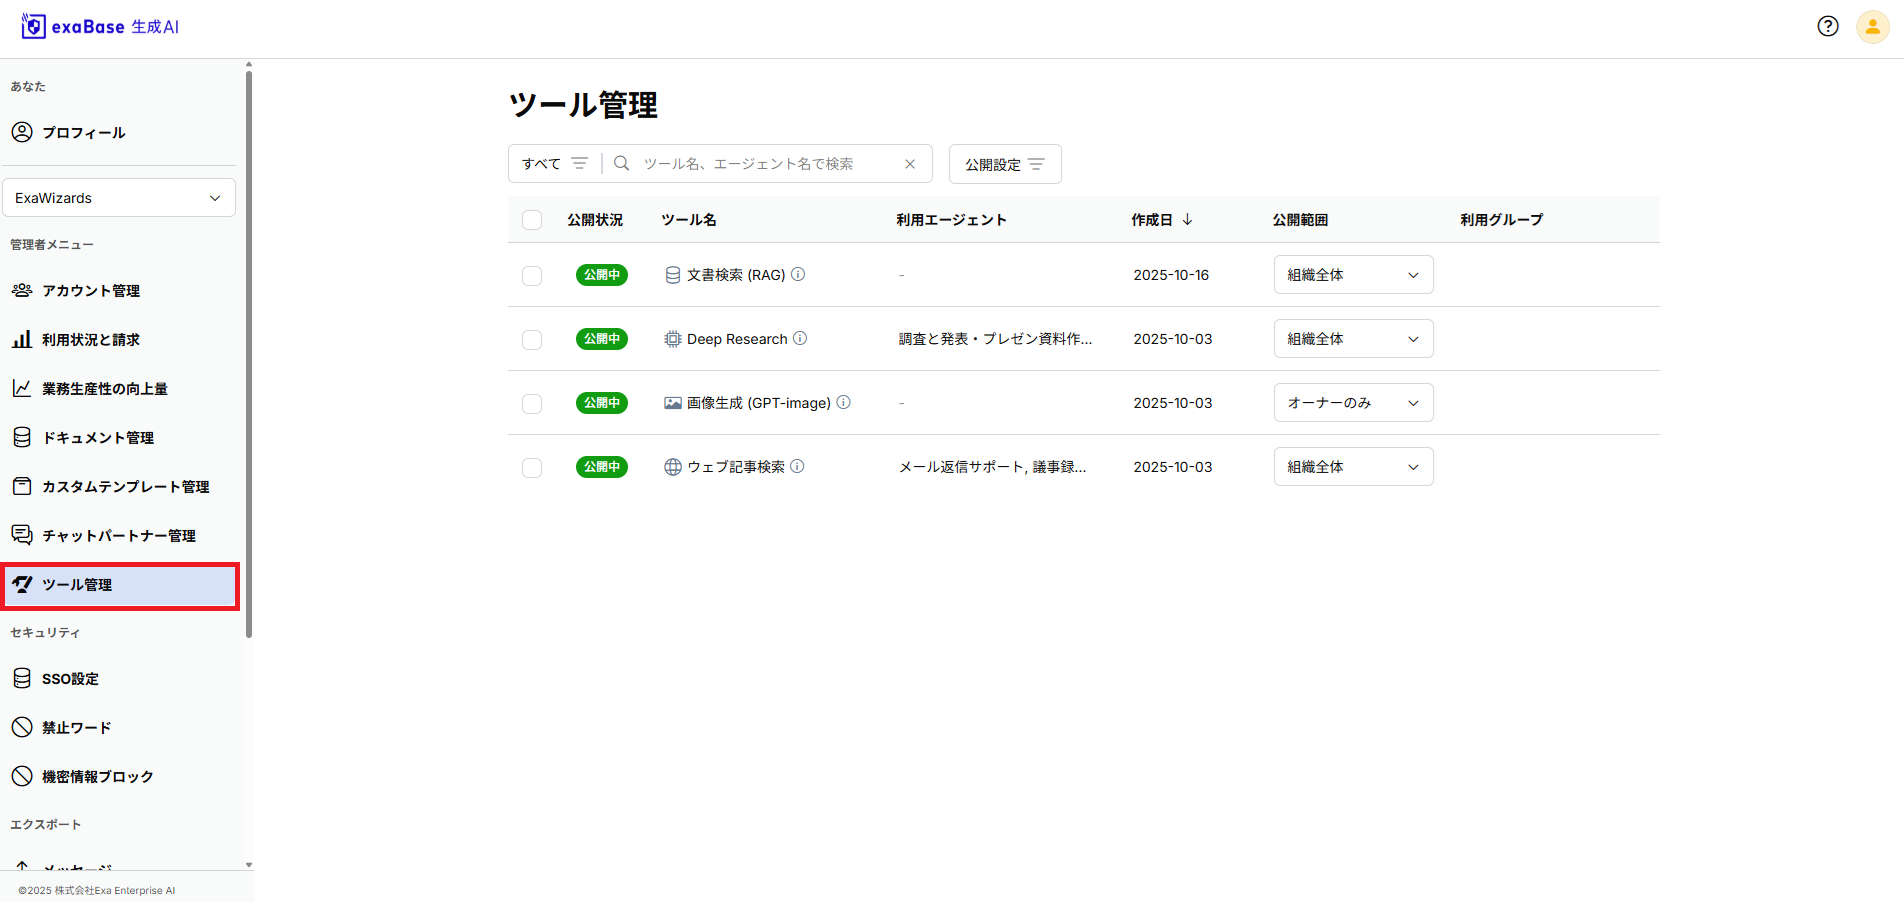The height and width of the screenshot is (902, 1904).
Task: Clear the search field with X icon
Action: [910, 164]
